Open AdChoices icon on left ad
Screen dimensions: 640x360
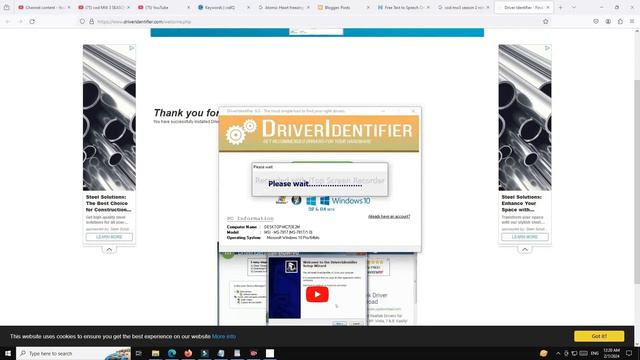[x=131, y=48]
